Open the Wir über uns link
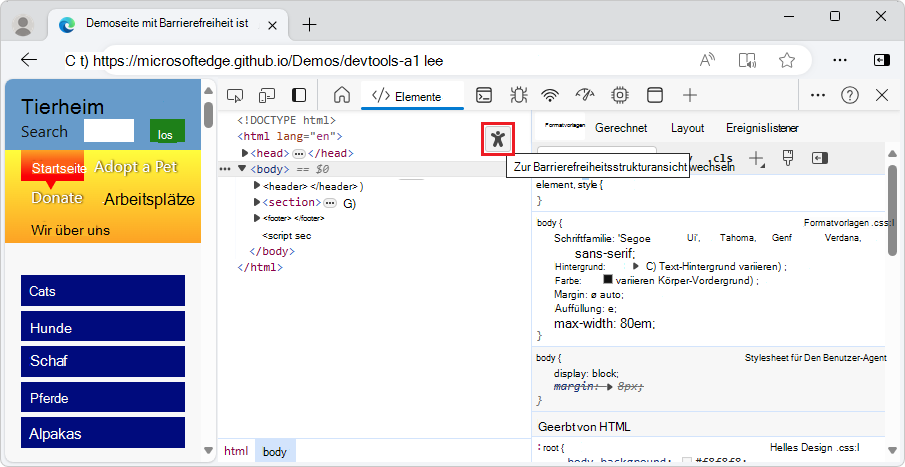The width and height of the screenshot is (905, 467). click(x=70, y=230)
